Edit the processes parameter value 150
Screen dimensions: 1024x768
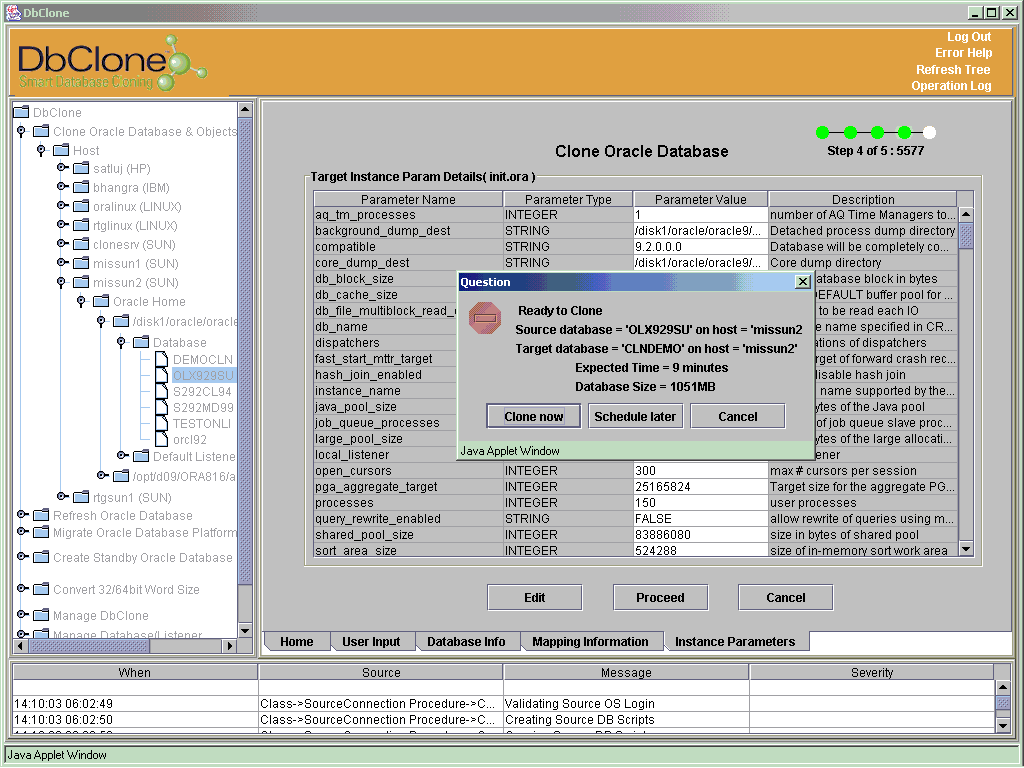[700, 503]
